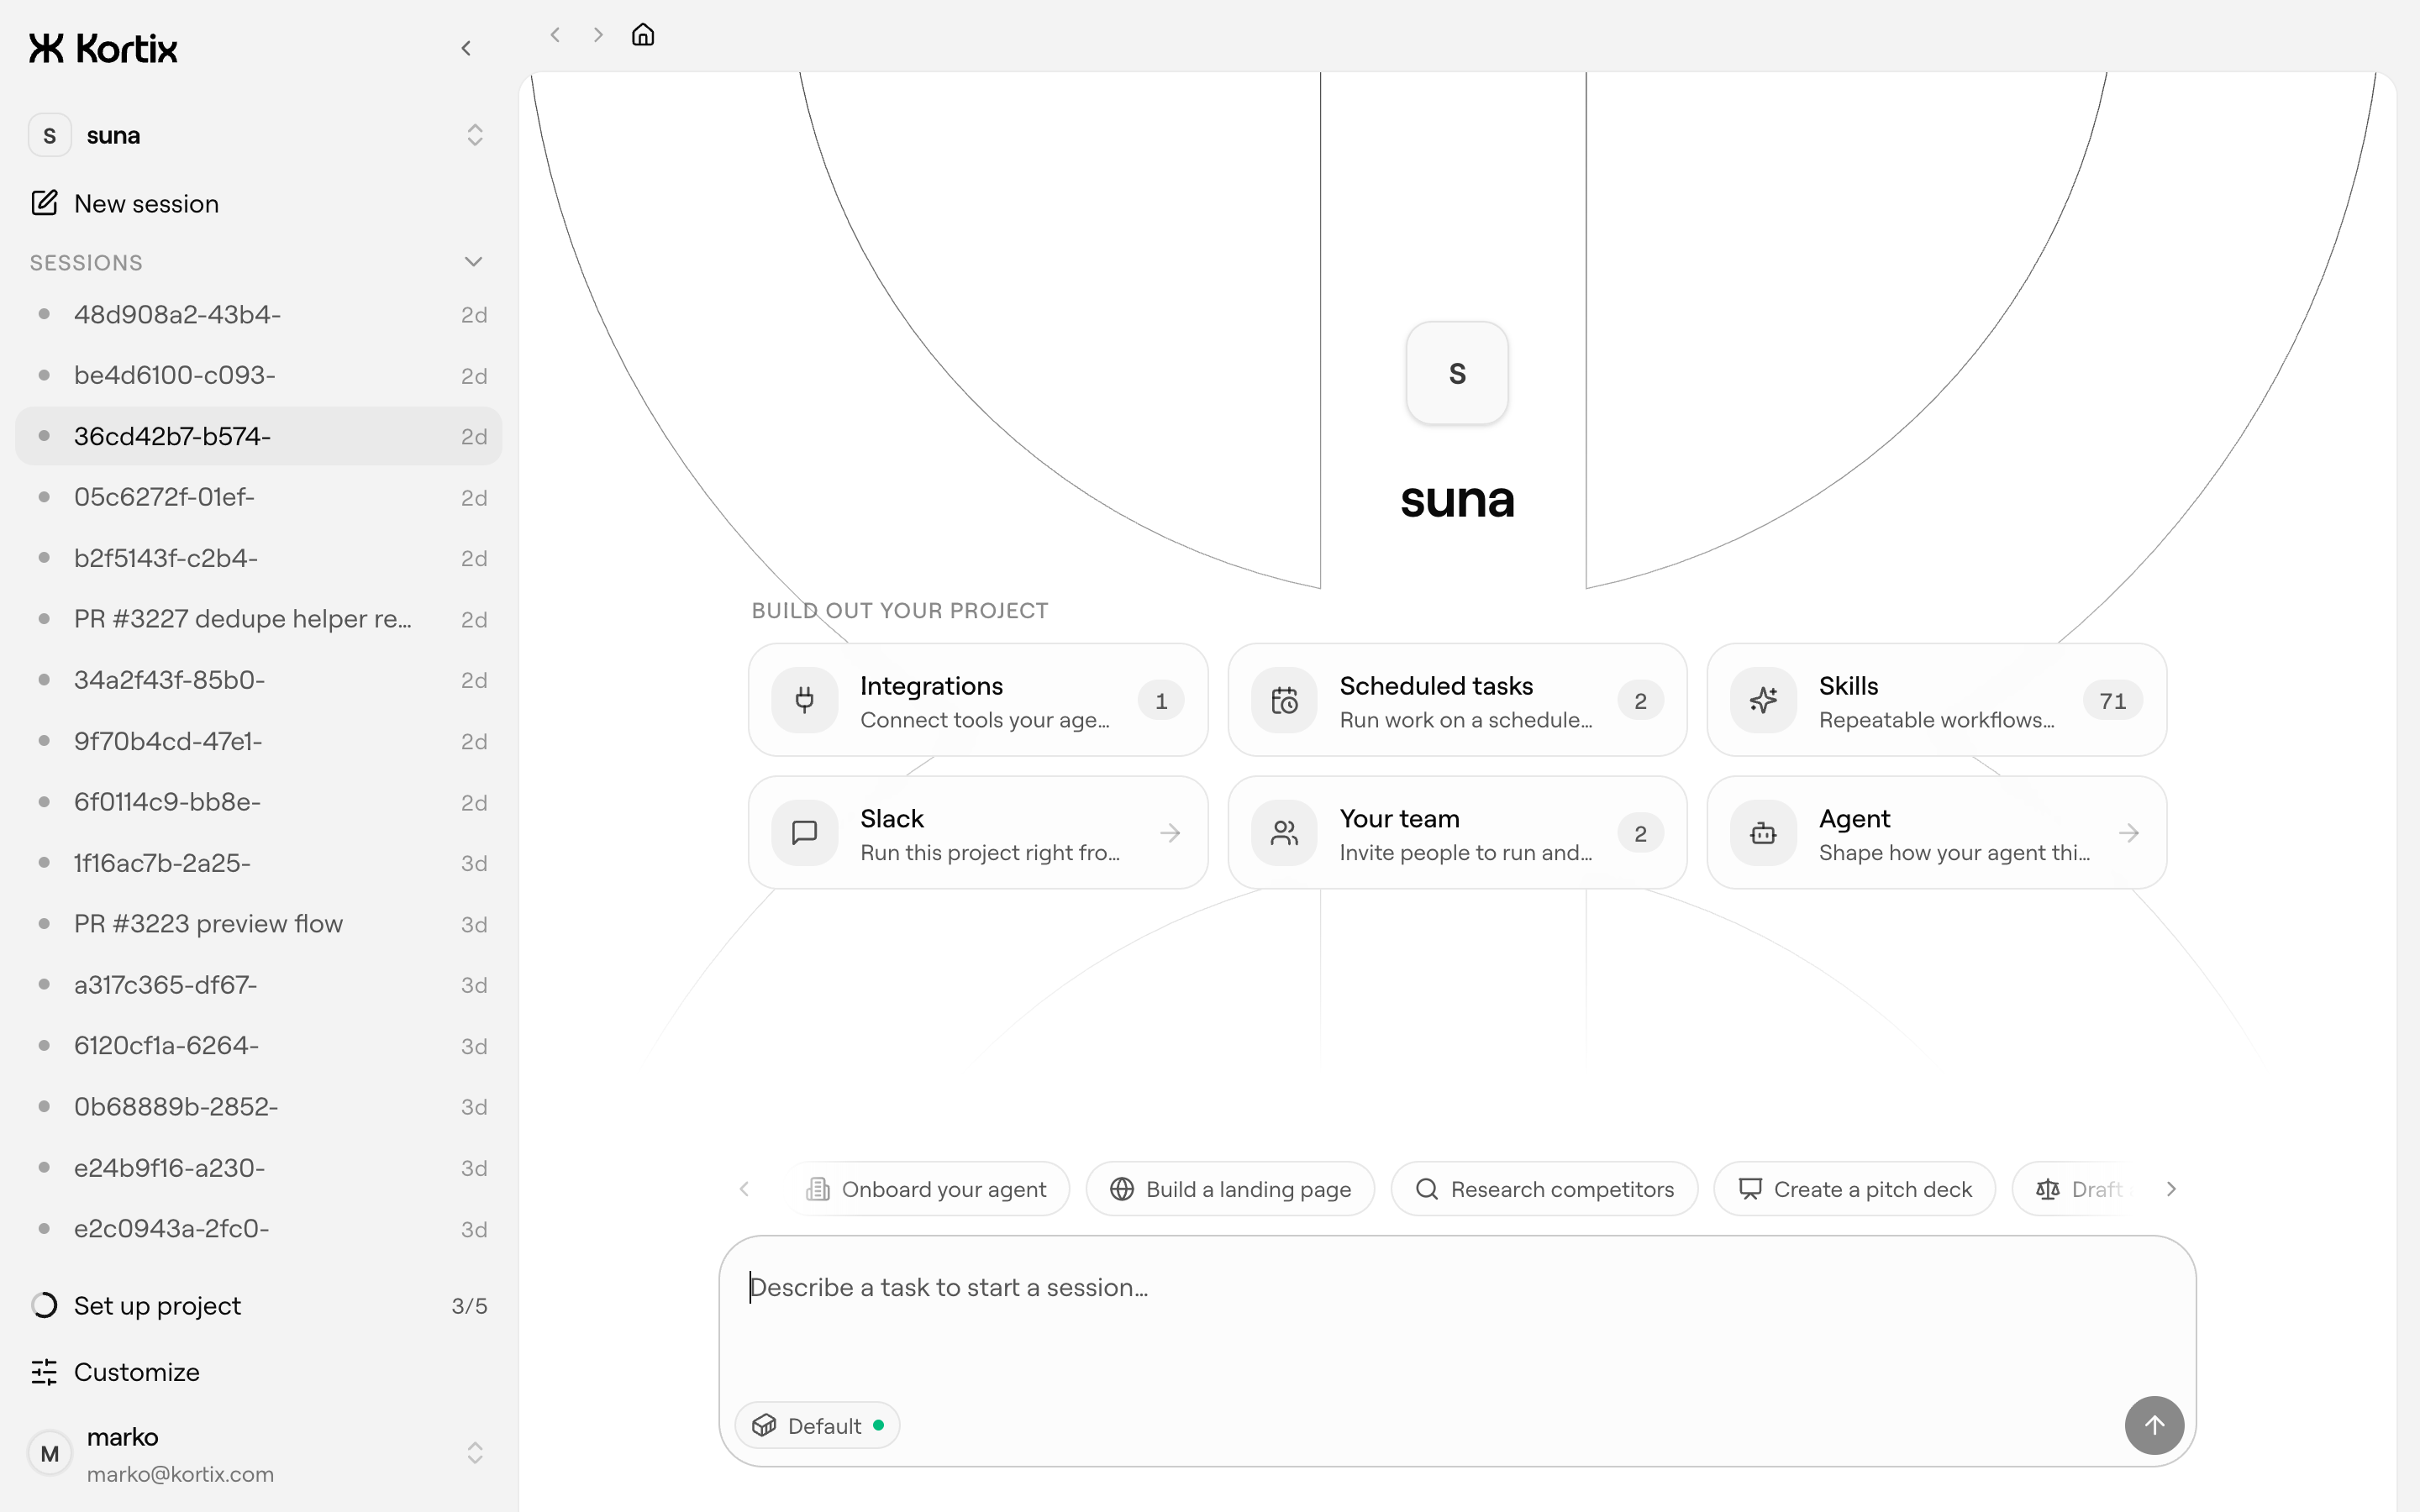Image resolution: width=2420 pixels, height=1512 pixels.
Task: Open session 34a2f43f-85b0-
Action: 258,681
